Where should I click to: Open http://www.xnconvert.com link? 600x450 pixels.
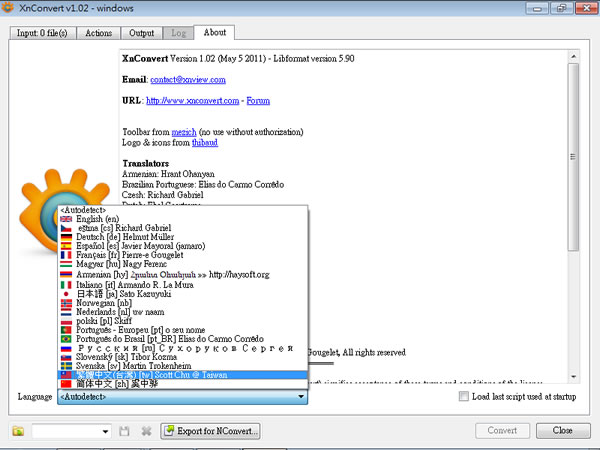point(192,101)
